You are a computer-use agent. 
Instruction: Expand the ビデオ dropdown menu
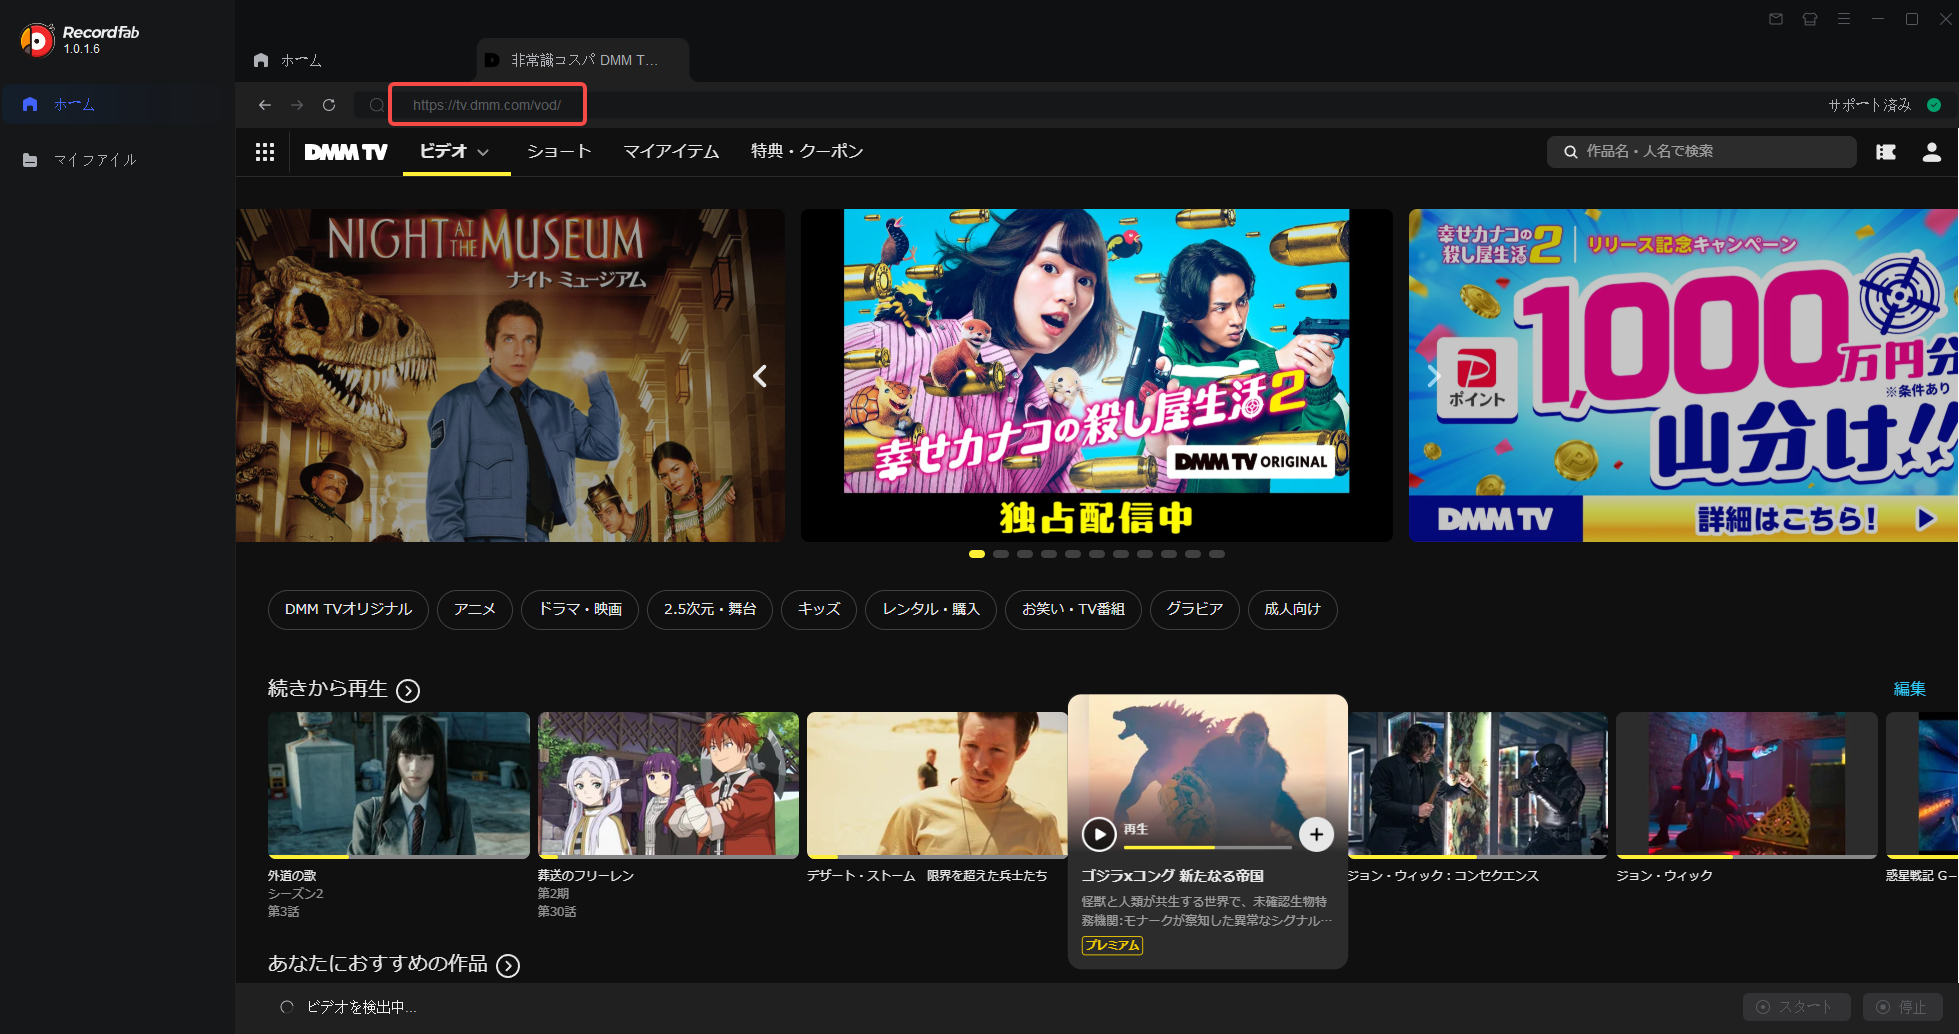455,152
